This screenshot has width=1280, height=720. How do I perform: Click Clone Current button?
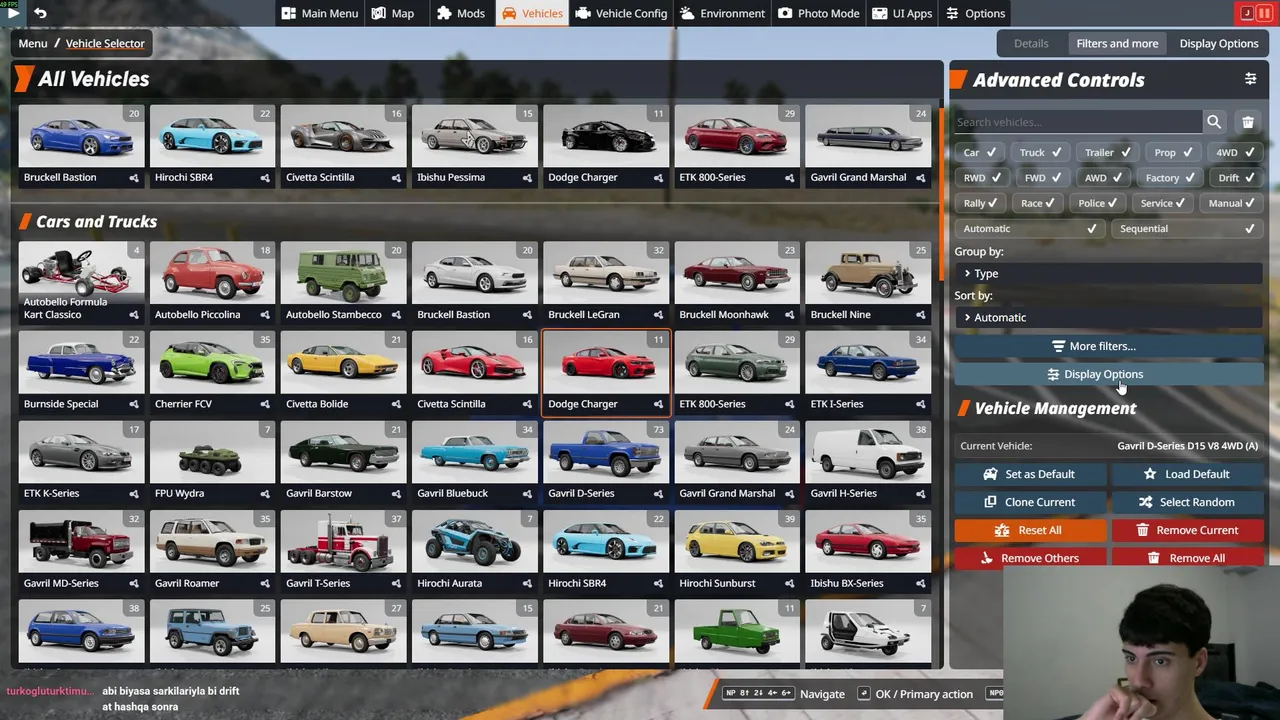tap(1029, 502)
